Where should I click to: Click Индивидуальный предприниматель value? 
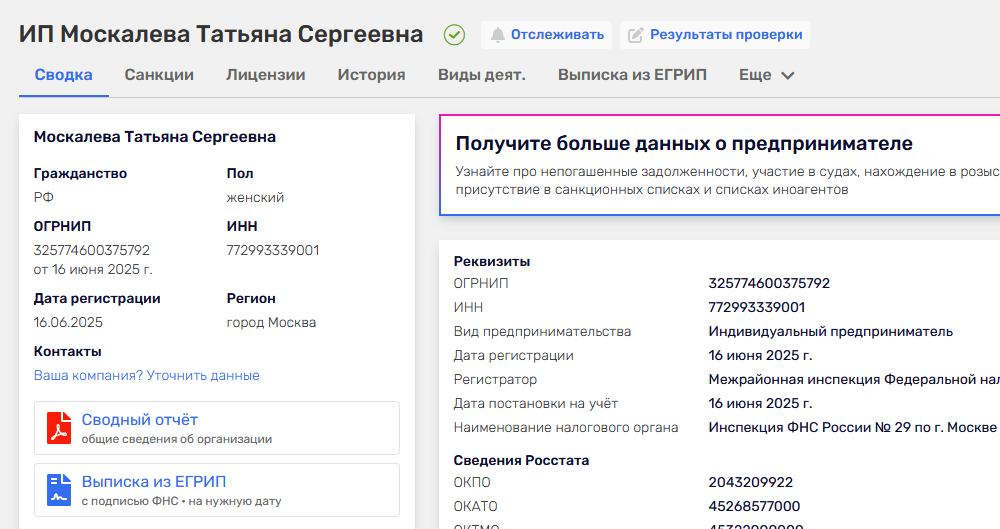click(x=830, y=332)
